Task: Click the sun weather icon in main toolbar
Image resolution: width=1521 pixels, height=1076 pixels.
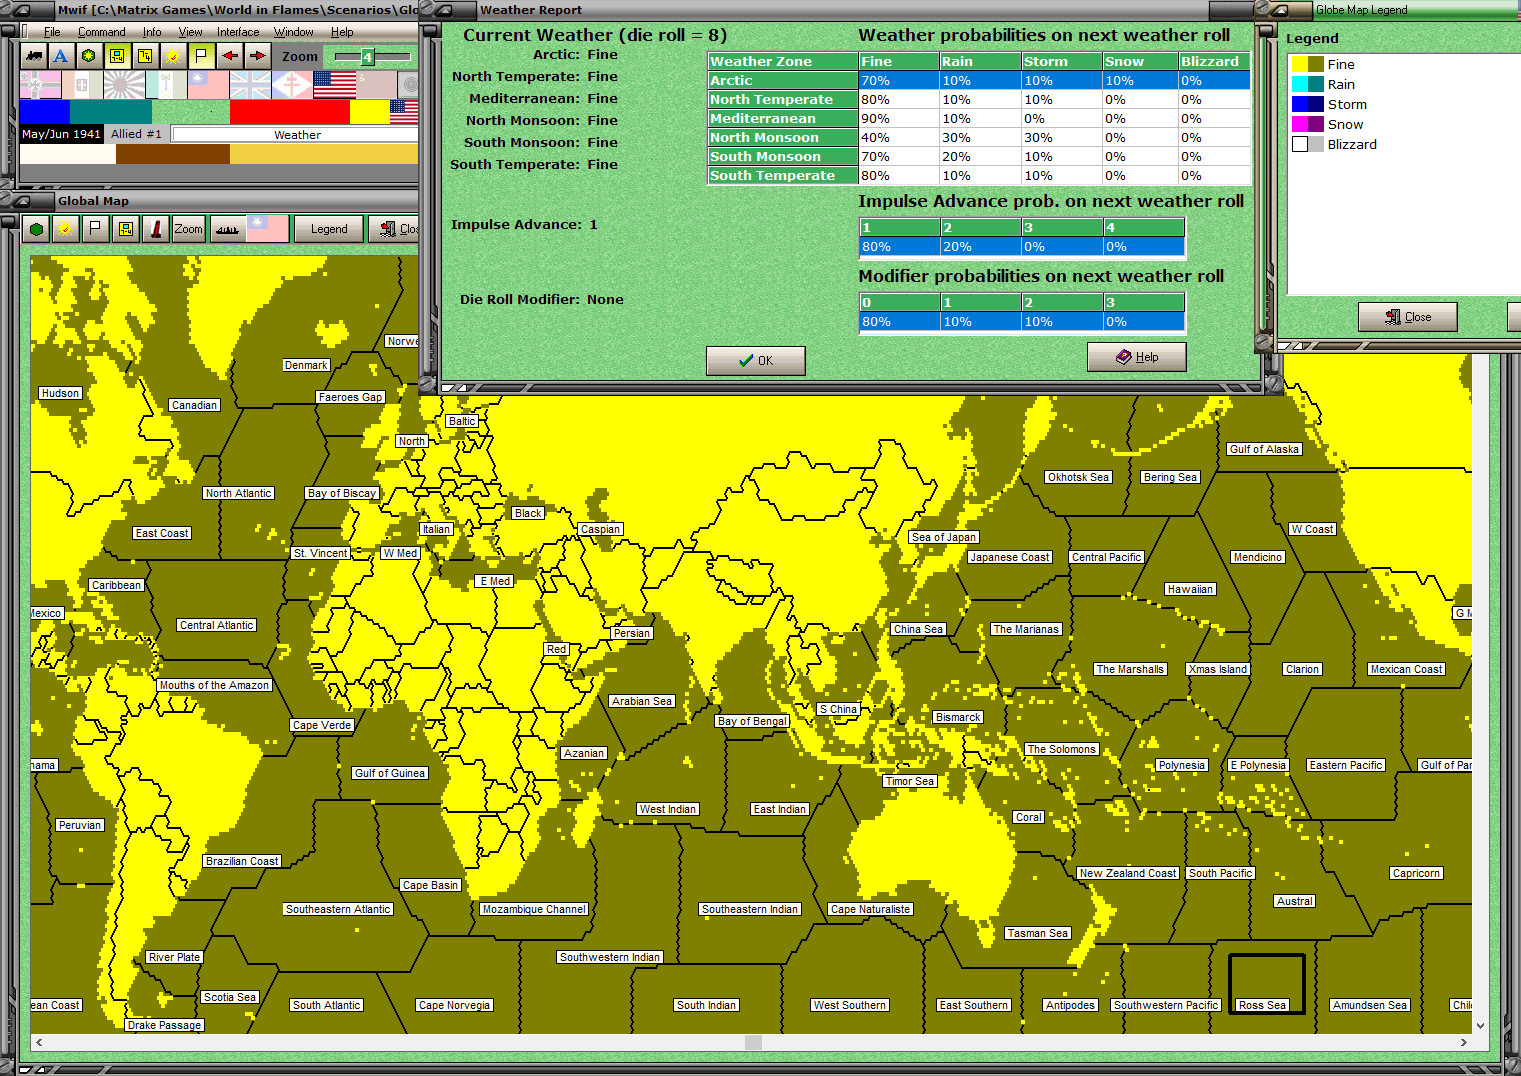Action: (x=173, y=56)
